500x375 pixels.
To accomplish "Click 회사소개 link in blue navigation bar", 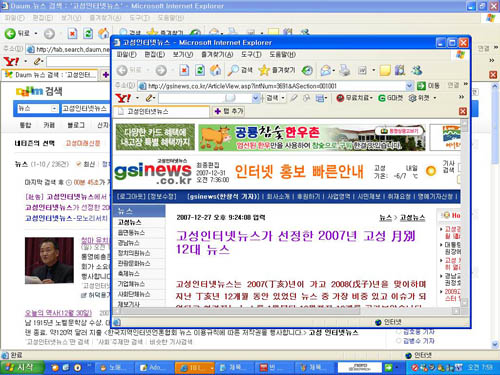I will (x=278, y=197).
